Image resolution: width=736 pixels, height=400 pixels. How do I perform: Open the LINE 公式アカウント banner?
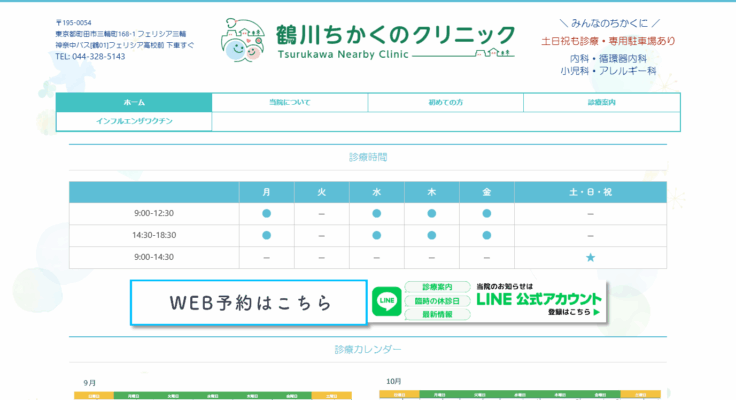pos(487,301)
